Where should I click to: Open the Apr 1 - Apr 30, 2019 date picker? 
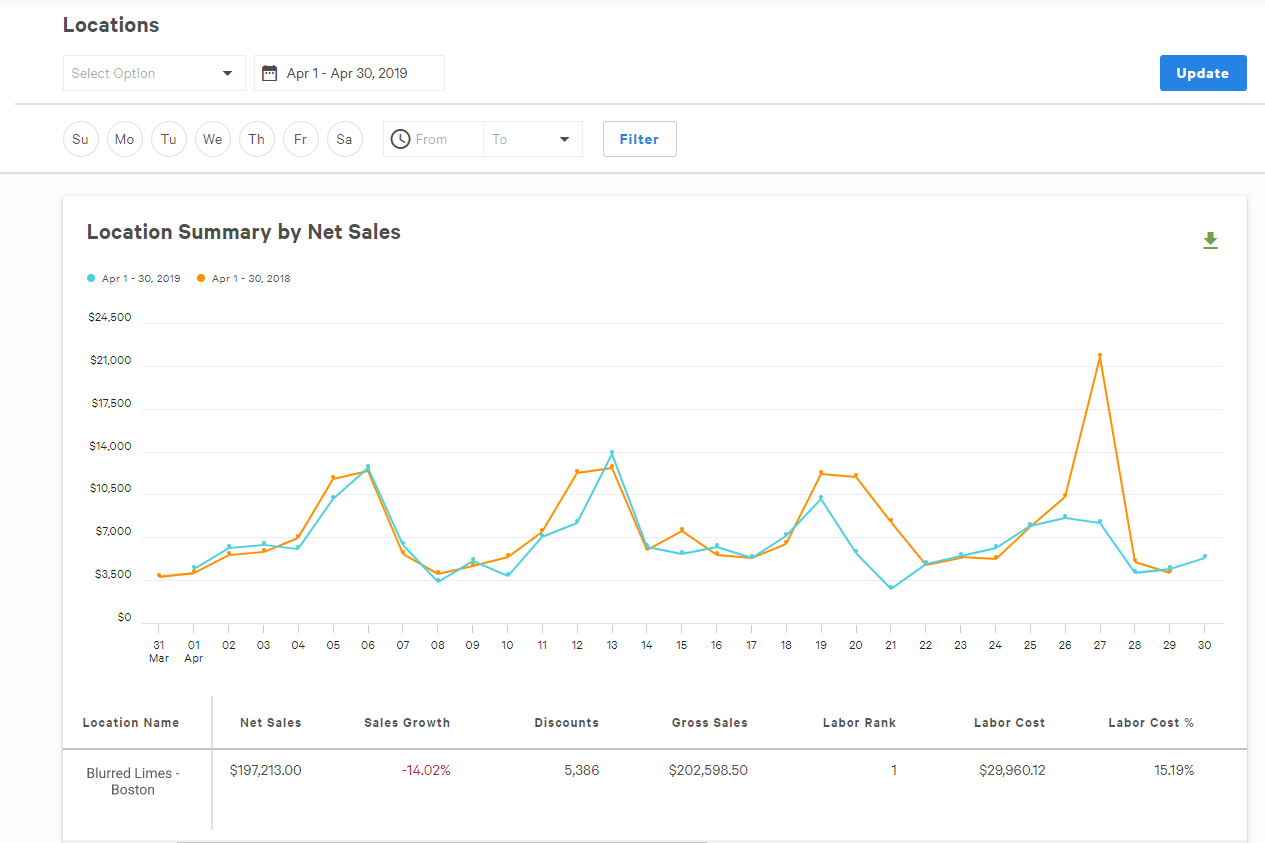coord(348,73)
